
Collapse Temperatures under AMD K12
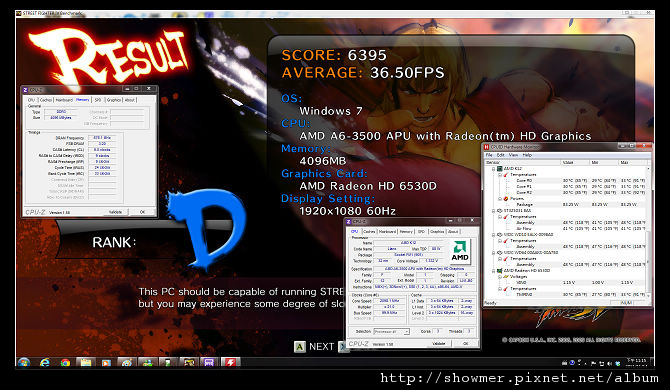[500, 175]
